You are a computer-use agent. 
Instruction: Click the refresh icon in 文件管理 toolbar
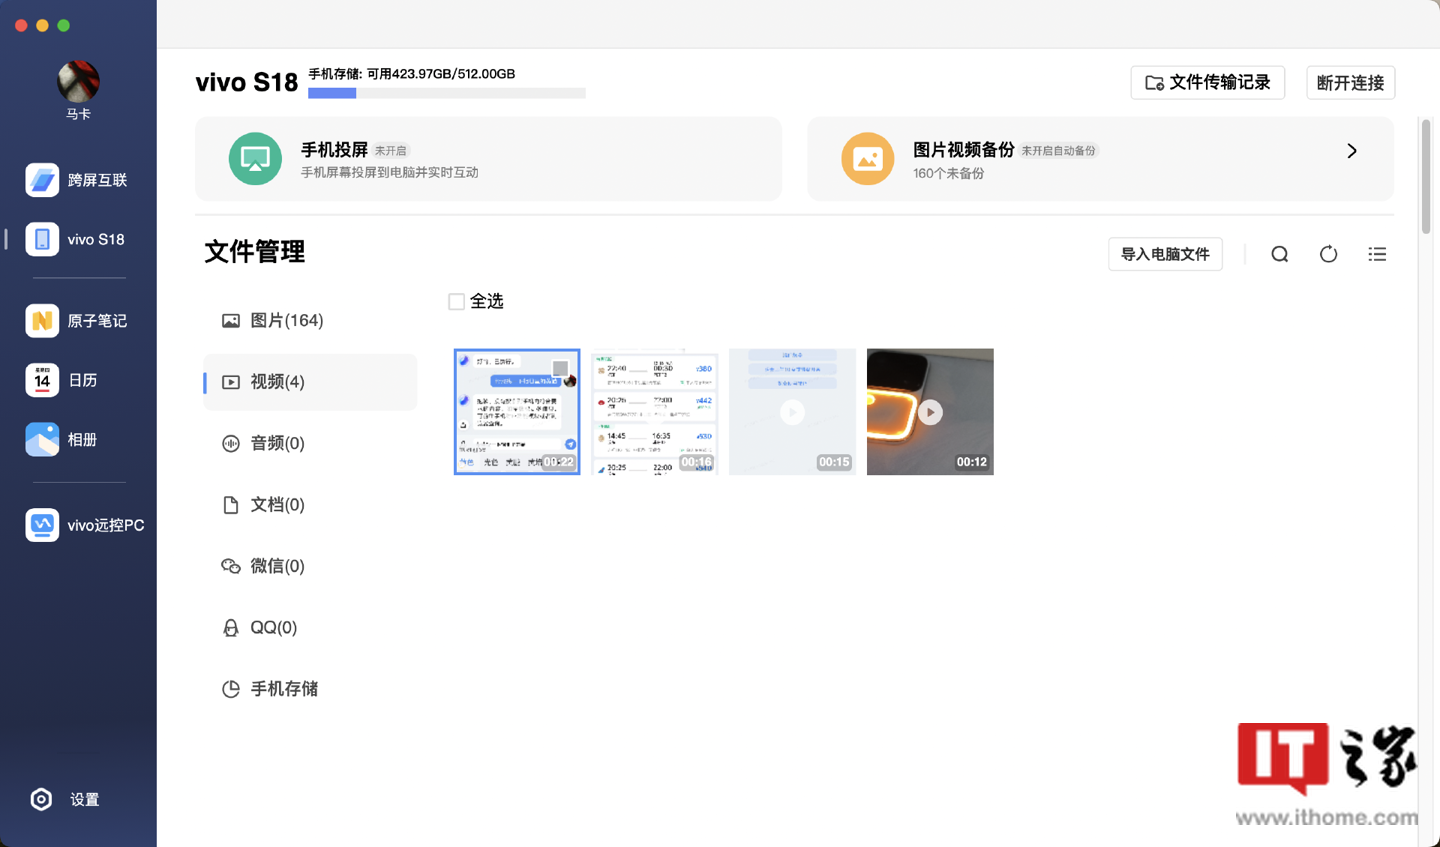1328,254
